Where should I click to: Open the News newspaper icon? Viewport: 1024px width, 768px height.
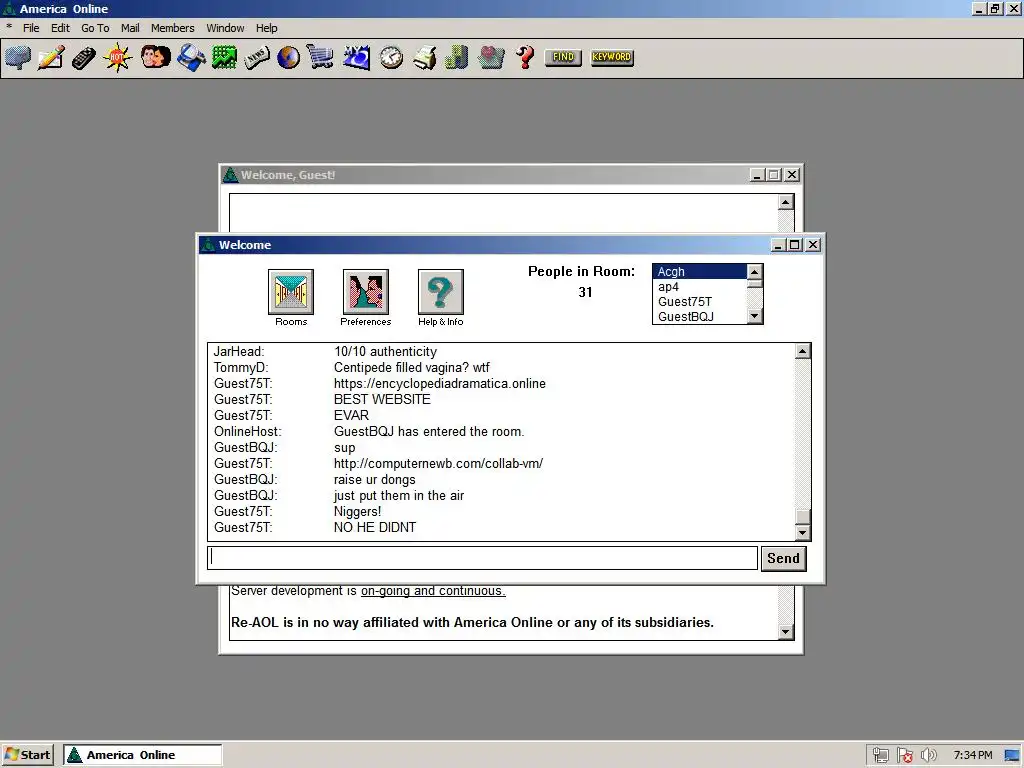pos(257,57)
